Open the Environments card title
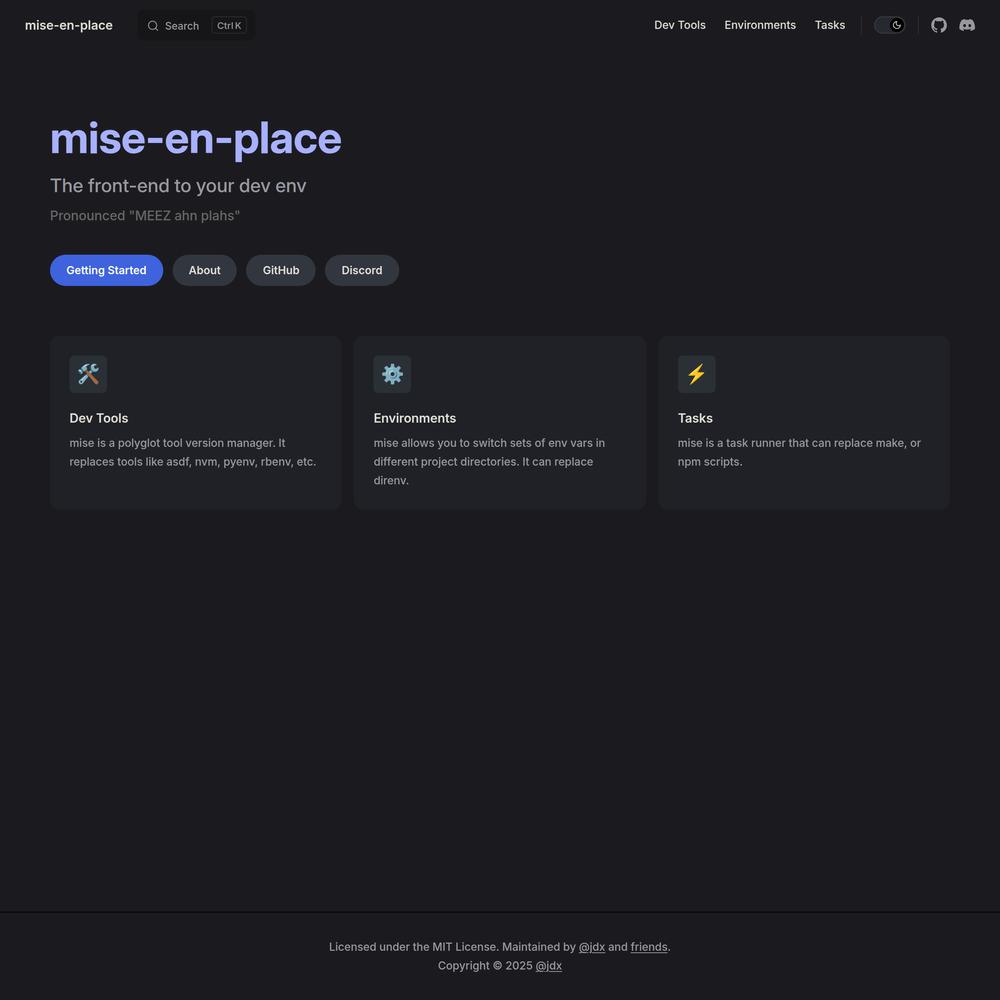The image size is (1000, 1000). tap(414, 418)
